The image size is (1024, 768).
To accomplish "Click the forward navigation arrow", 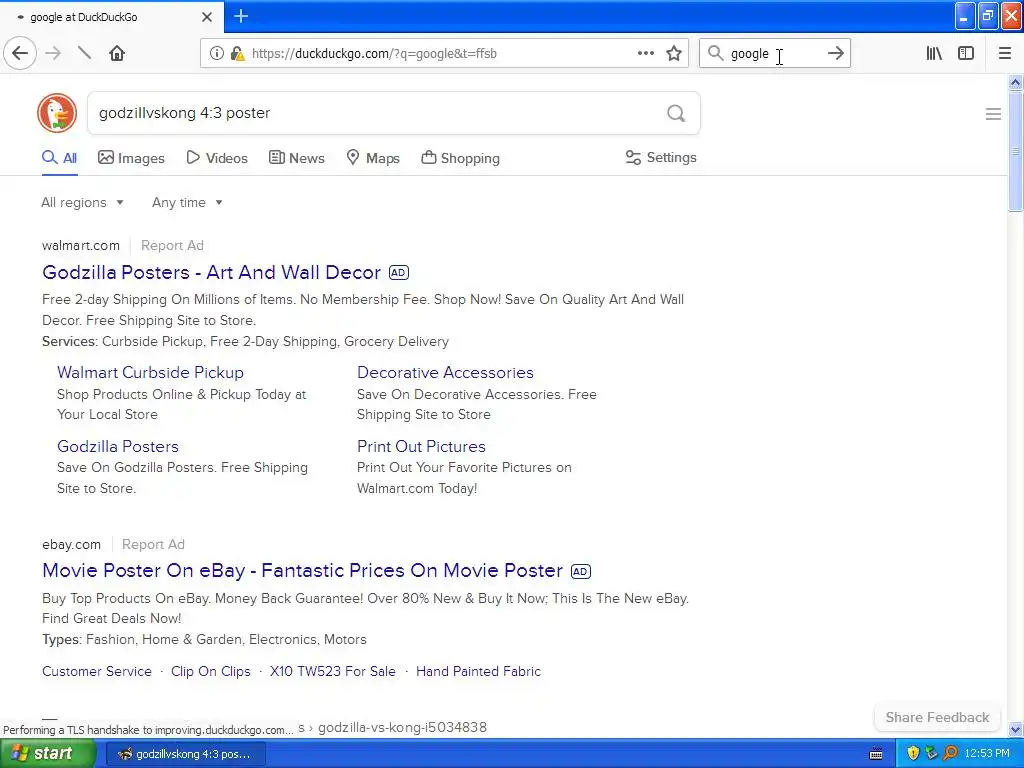I will pos(54,53).
